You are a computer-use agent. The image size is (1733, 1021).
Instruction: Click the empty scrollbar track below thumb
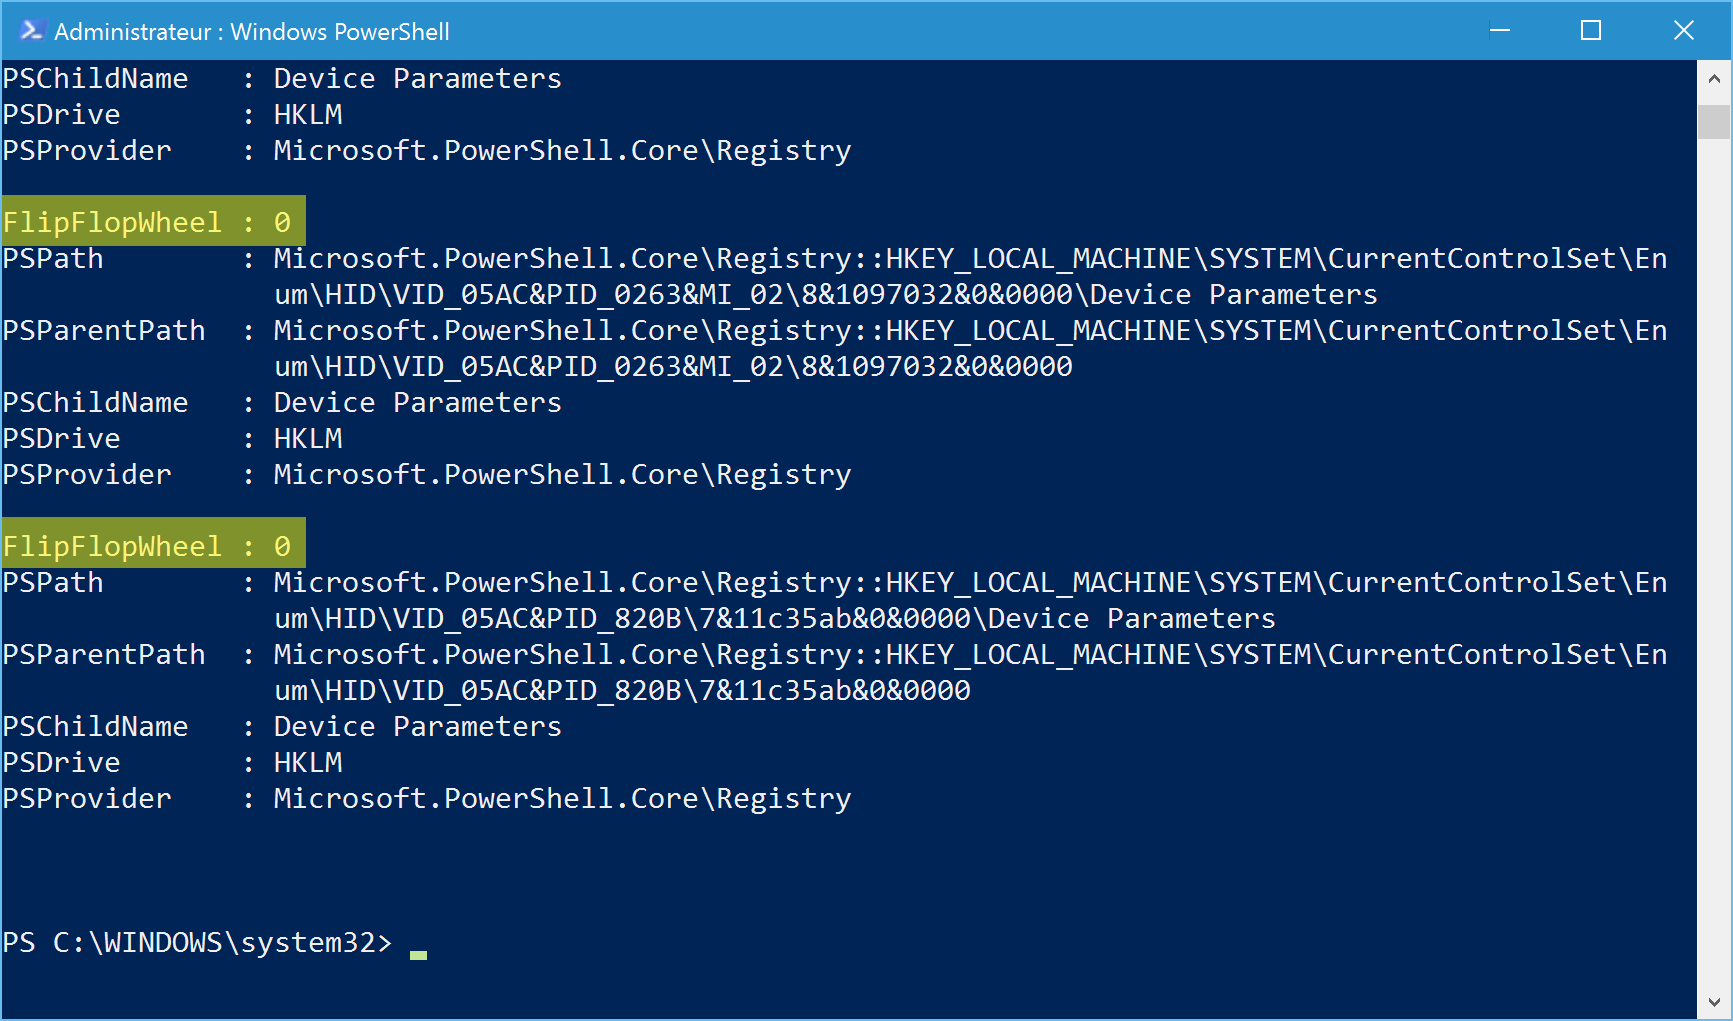tap(1714, 560)
